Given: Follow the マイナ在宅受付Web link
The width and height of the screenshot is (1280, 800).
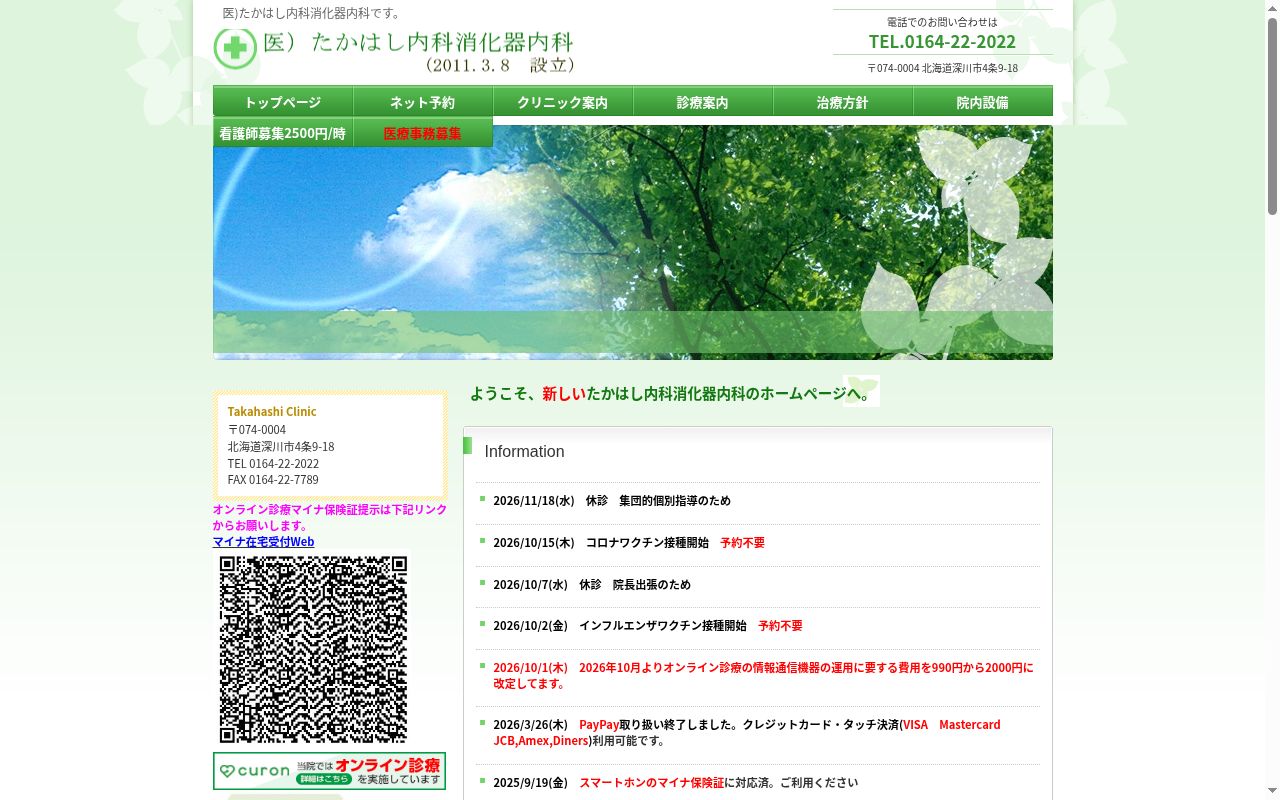Looking at the screenshot, I should [x=263, y=542].
